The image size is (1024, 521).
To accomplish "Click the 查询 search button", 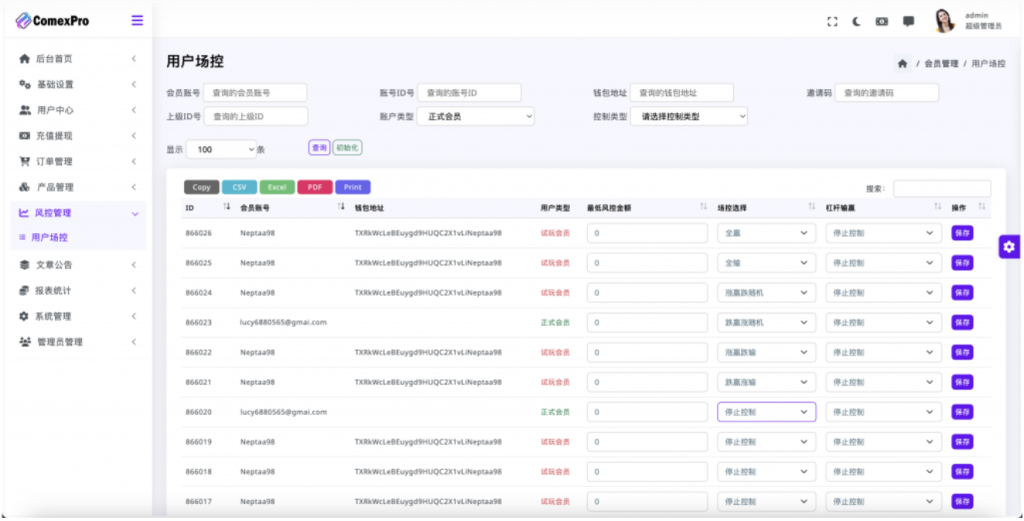I will click(x=319, y=148).
